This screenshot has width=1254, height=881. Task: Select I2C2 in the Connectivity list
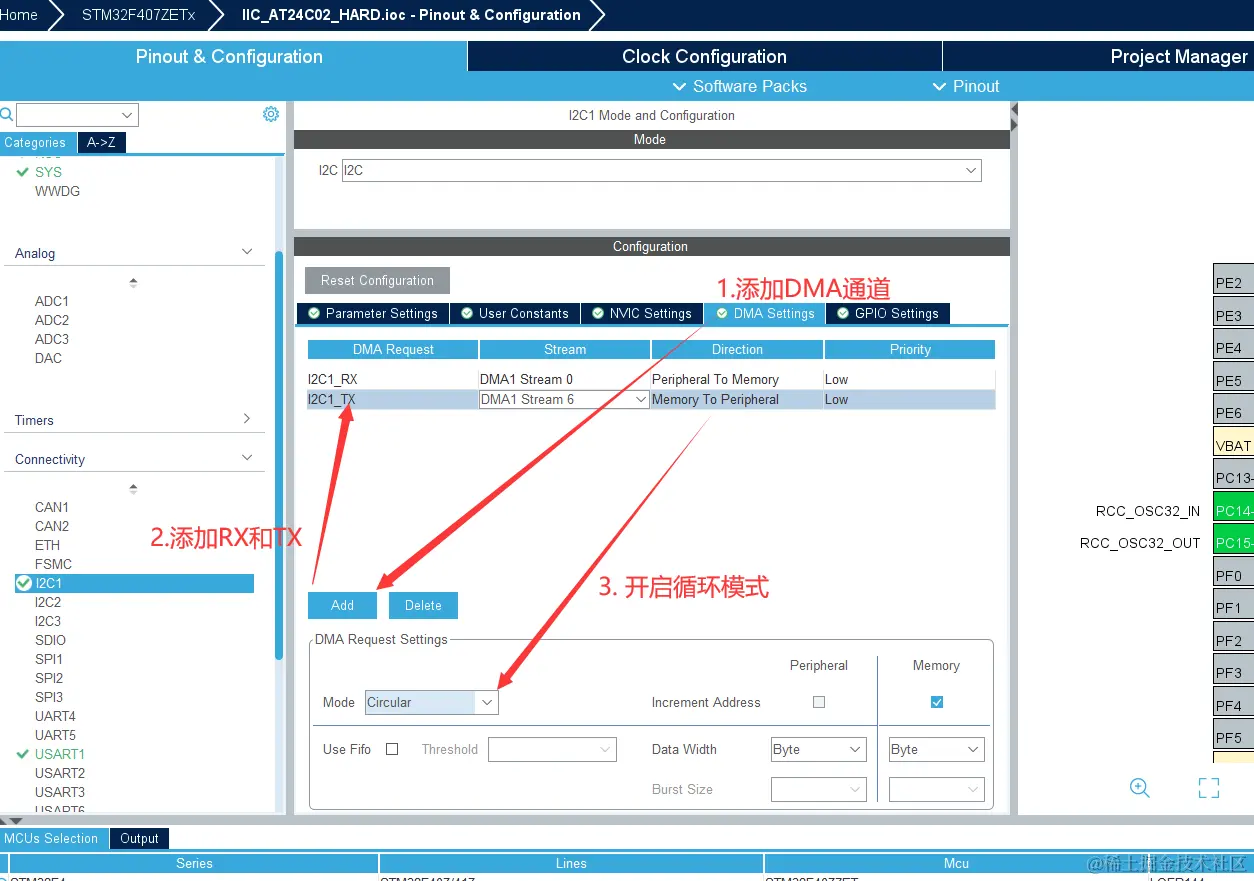(48, 602)
